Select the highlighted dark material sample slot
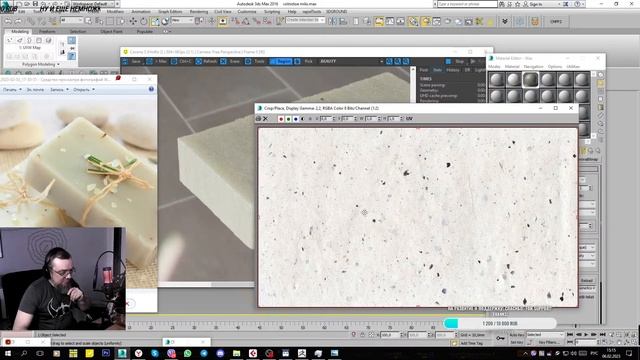The height and width of the screenshot is (360, 640). [531, 79]
